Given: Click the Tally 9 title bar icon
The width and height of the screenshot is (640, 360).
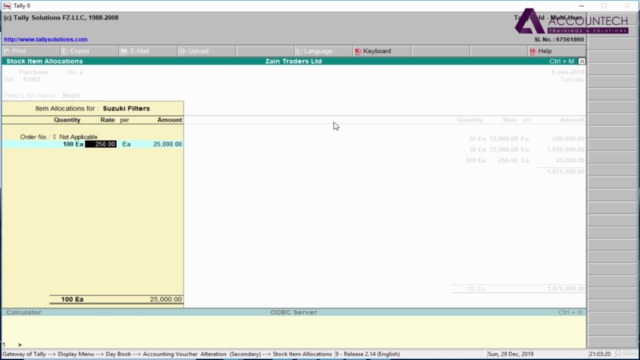Looking at the screenshot, I should point(7,6).
